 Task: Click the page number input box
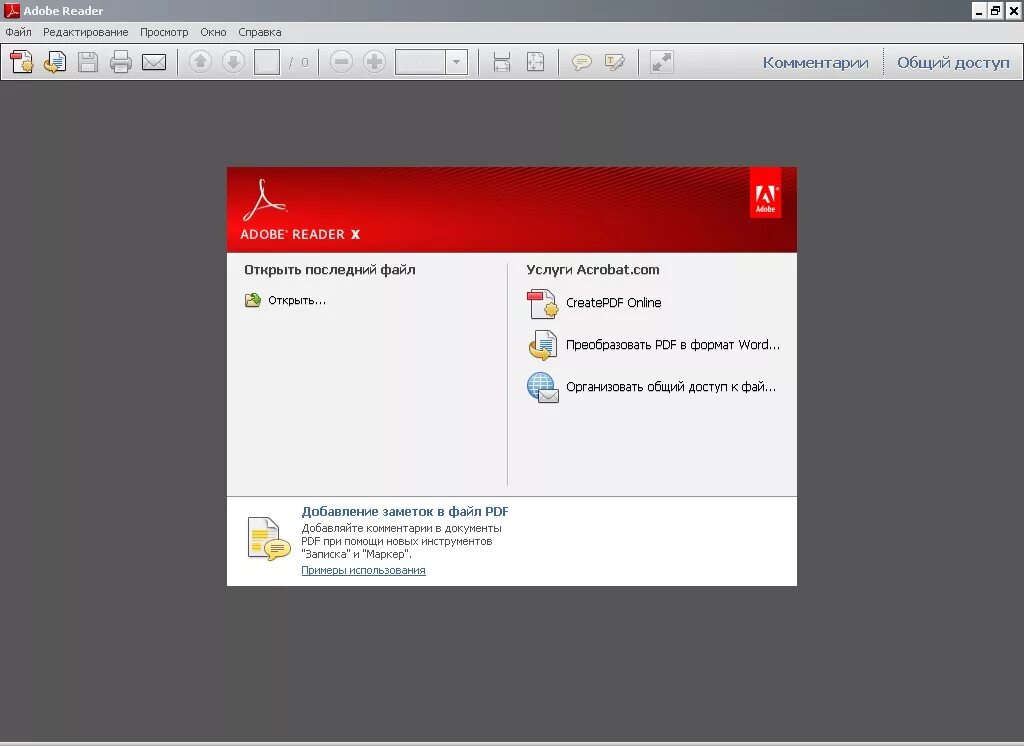coord(266,62)
